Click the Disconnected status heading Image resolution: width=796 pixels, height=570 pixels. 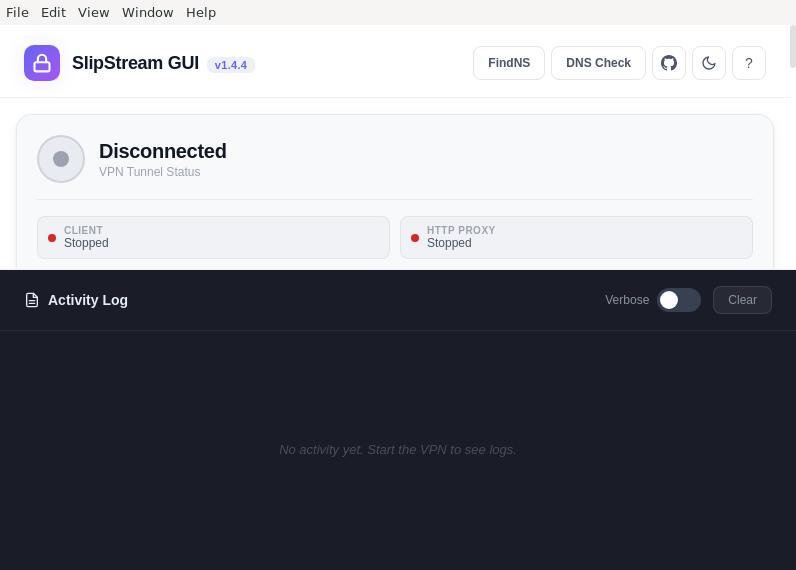click(x=162, y=151)
